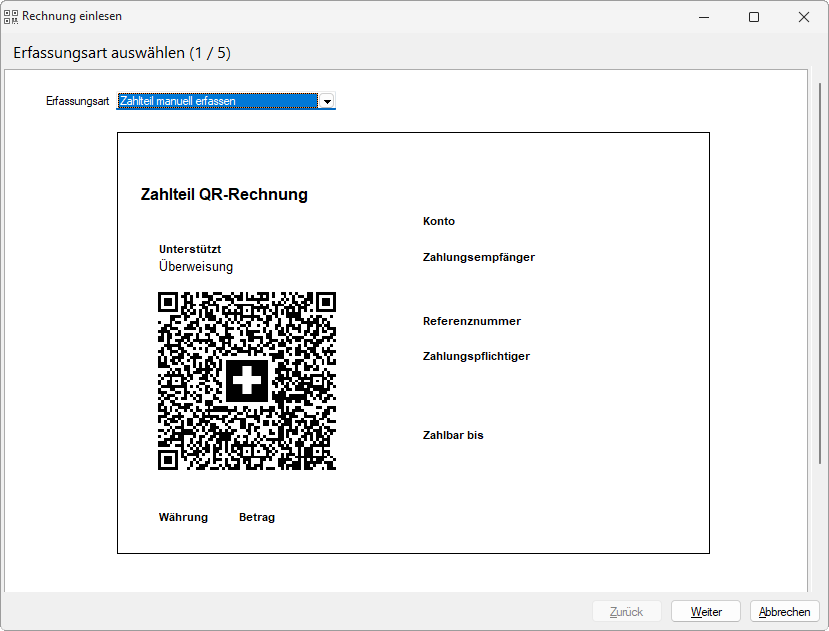
Task: Close the Rechnung einlesen dialog
Action: [803, 17]
